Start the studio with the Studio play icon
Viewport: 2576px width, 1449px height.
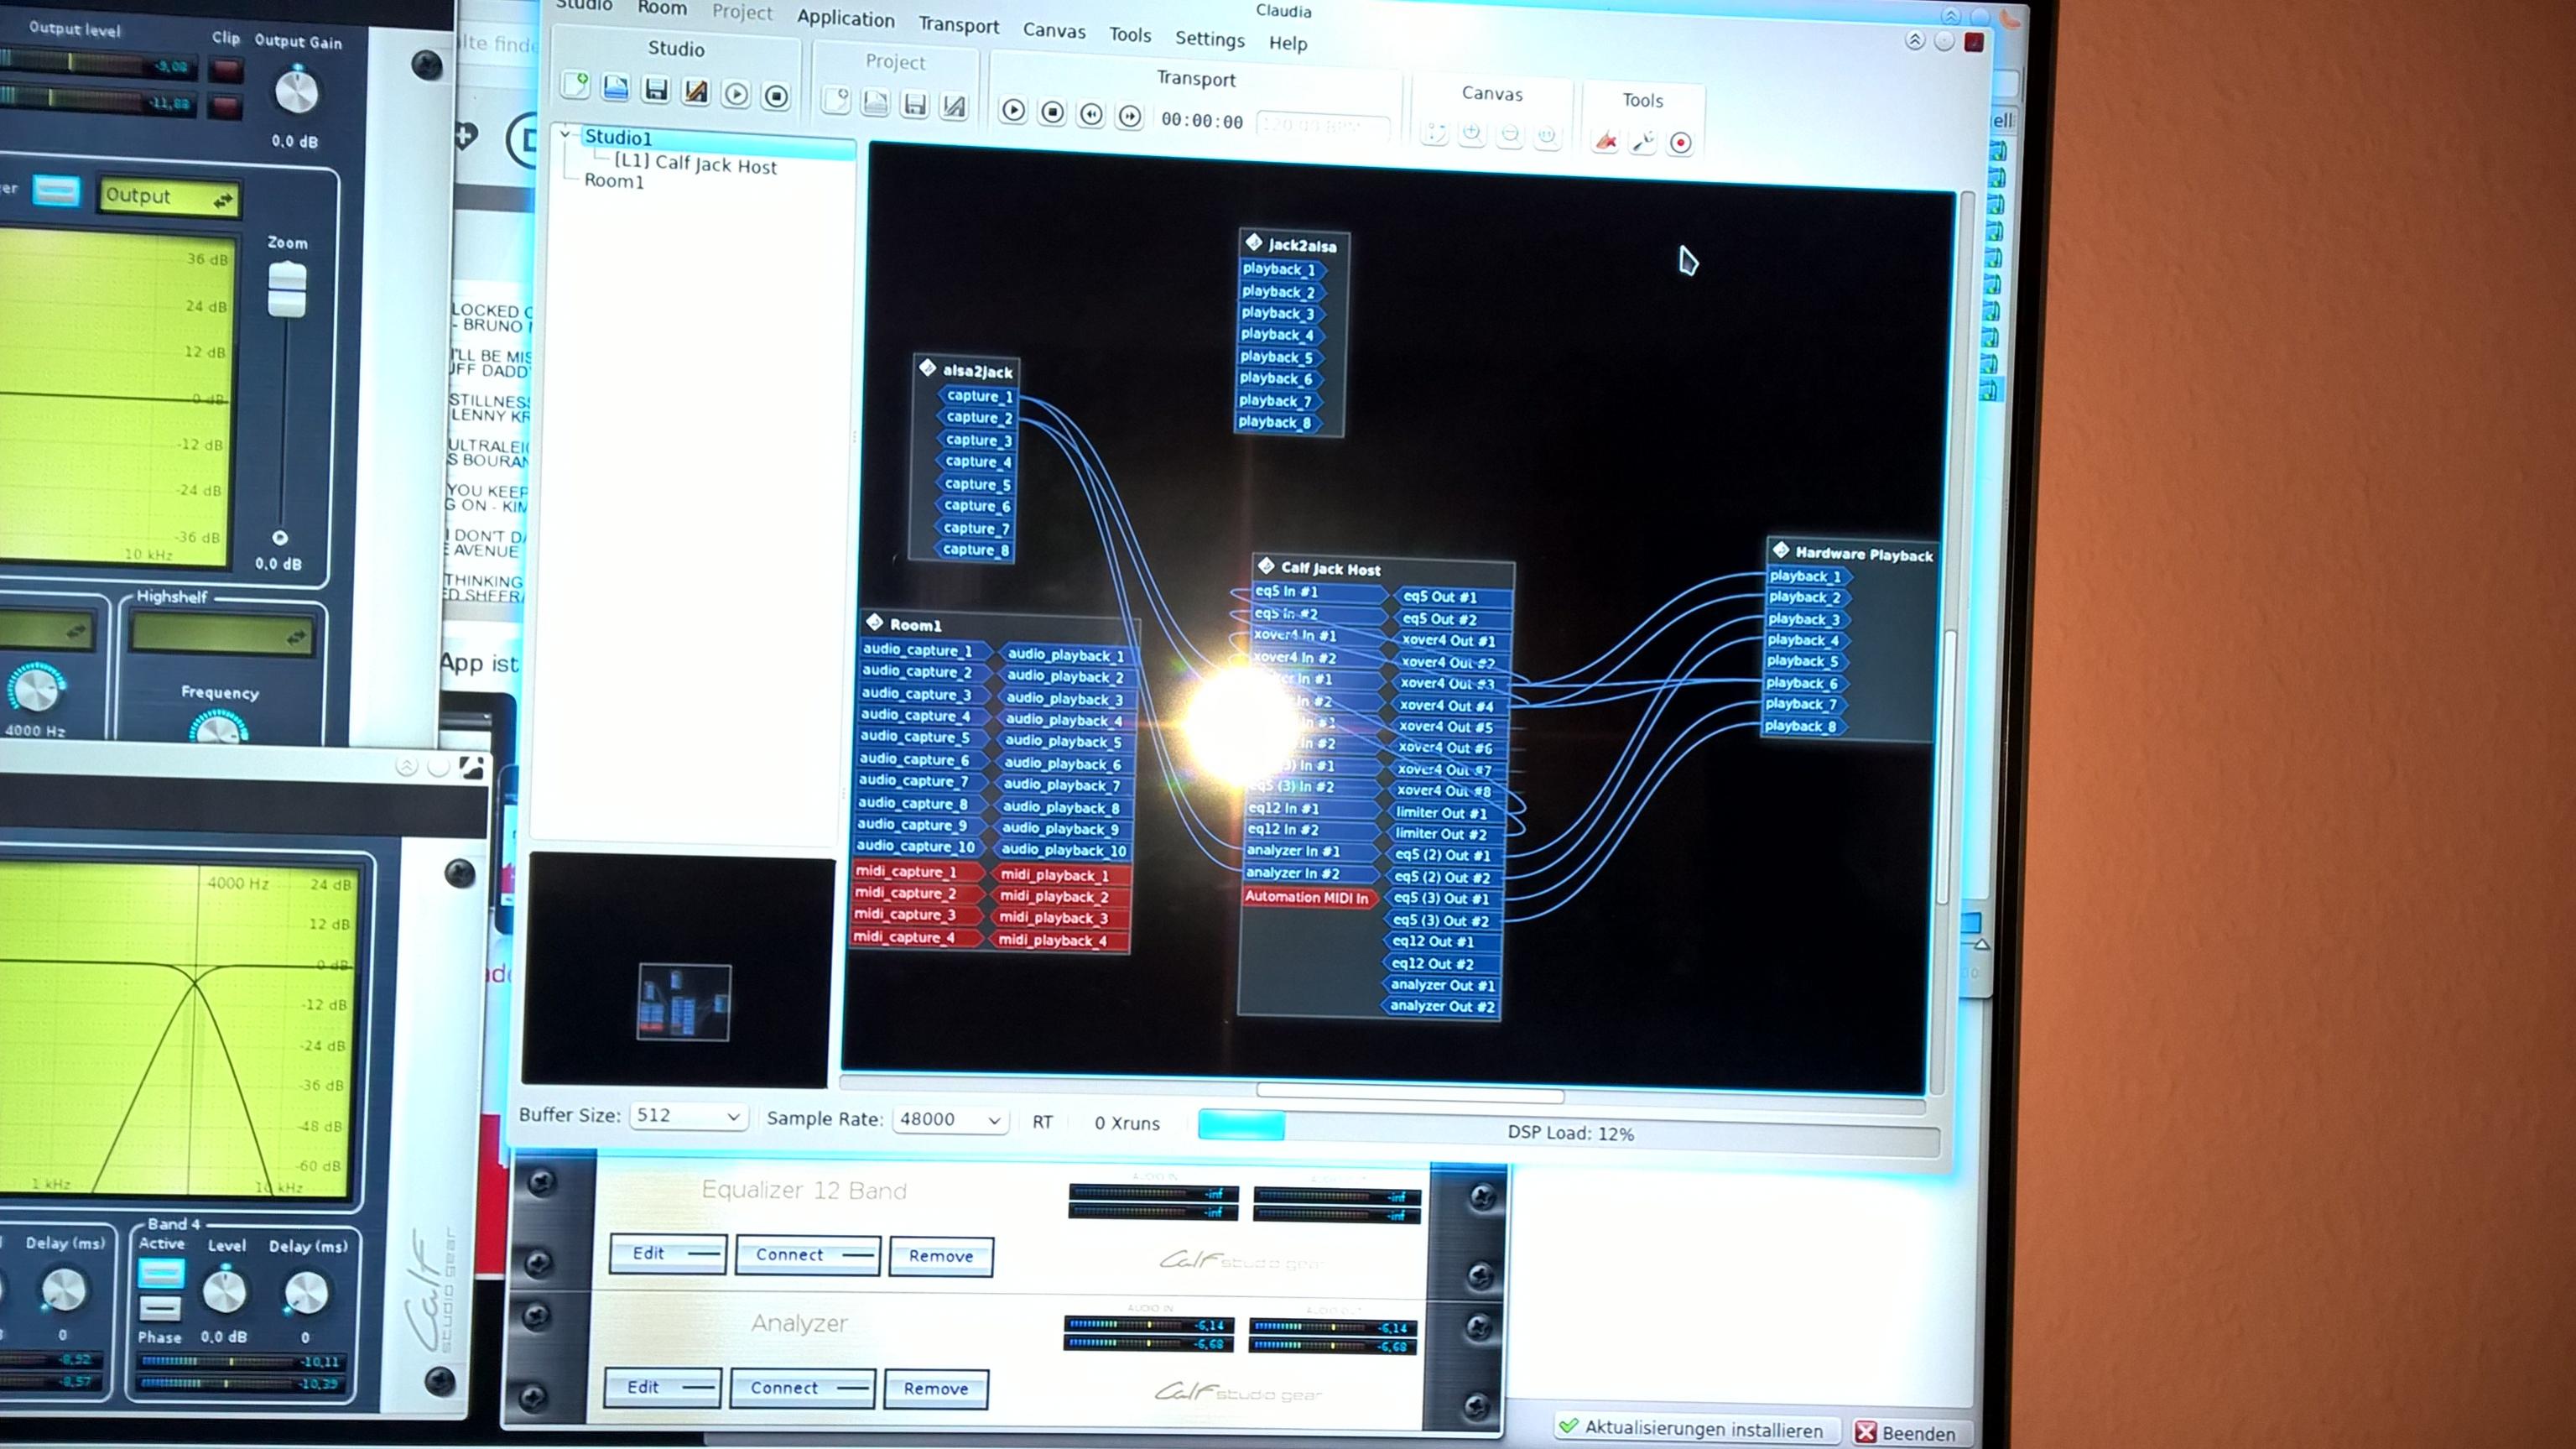736,94
